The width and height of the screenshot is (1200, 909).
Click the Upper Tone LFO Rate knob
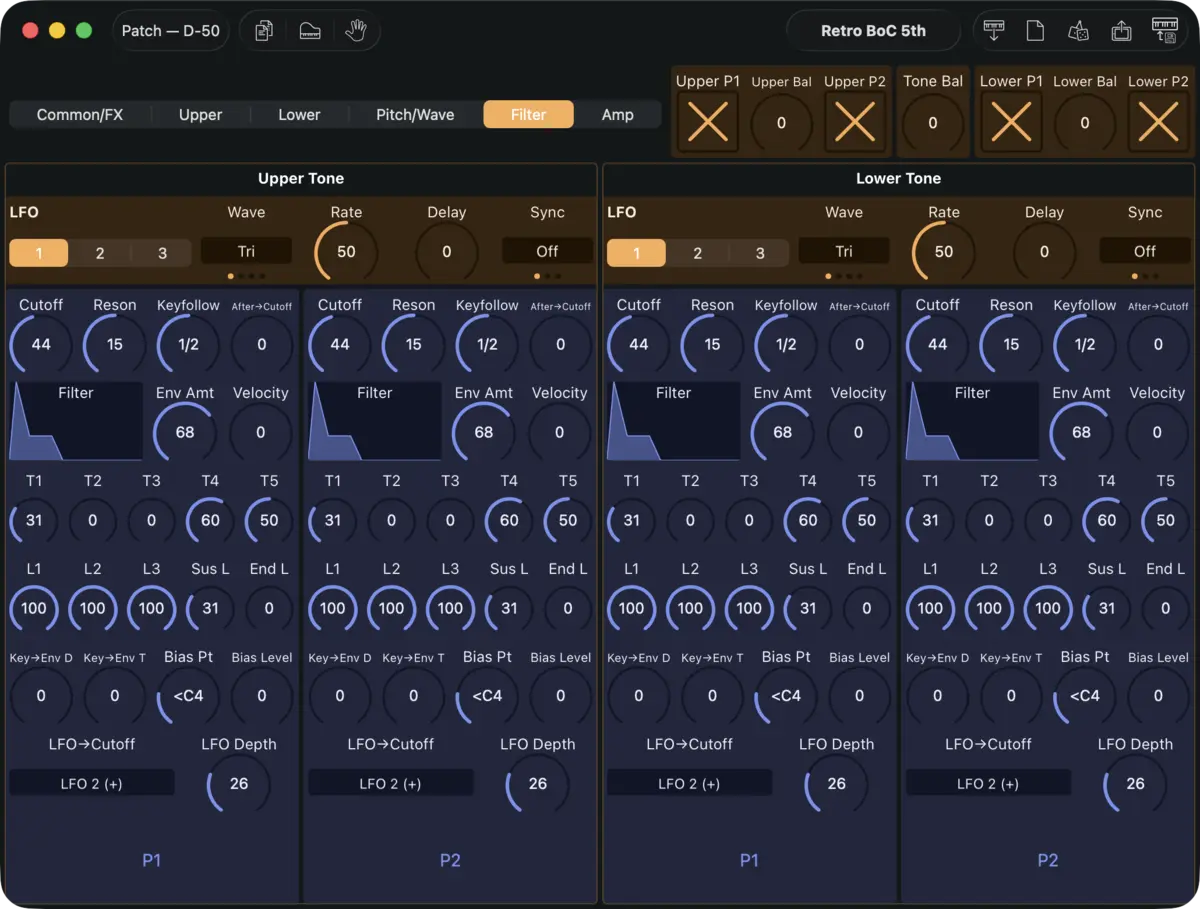coord(346,252)
